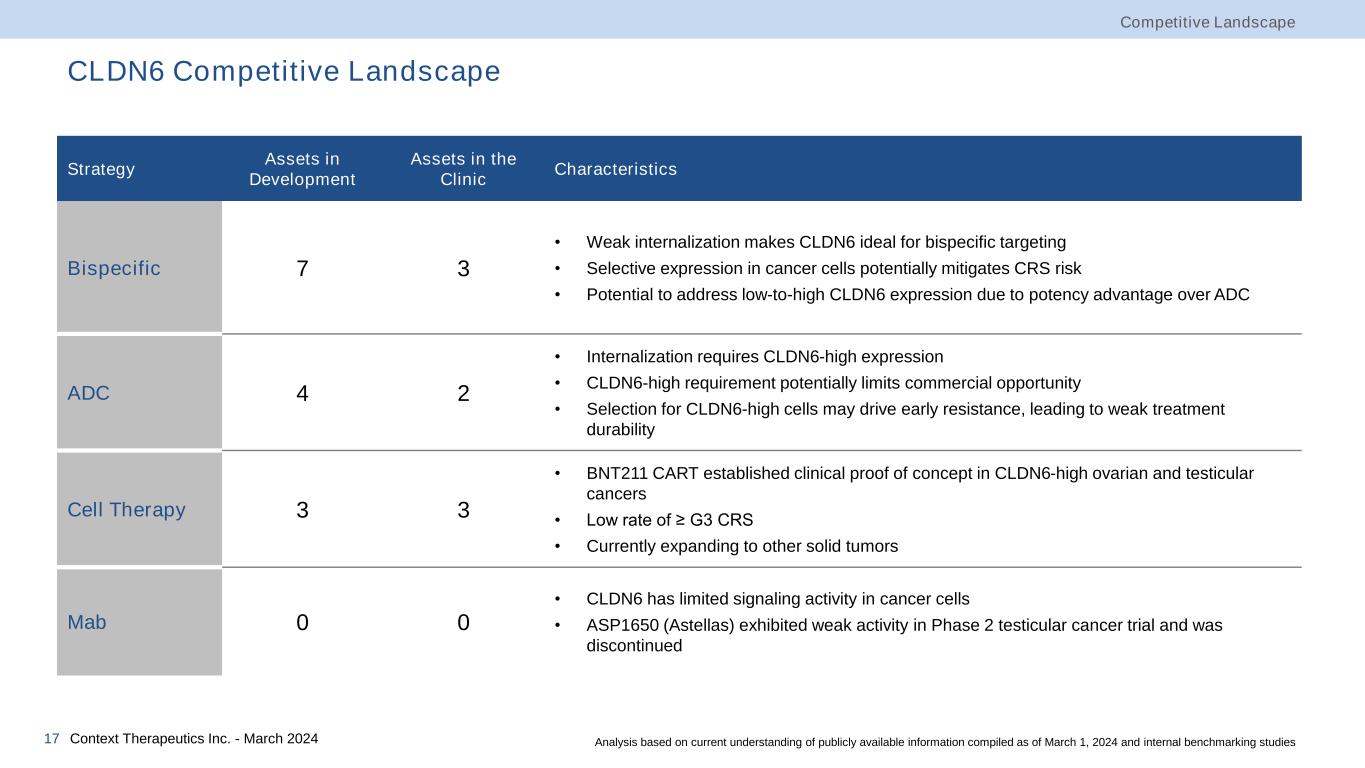The image size is (1365, 768).
Task: Select the number 4 for ADC development assets
Action: [302, 394]
